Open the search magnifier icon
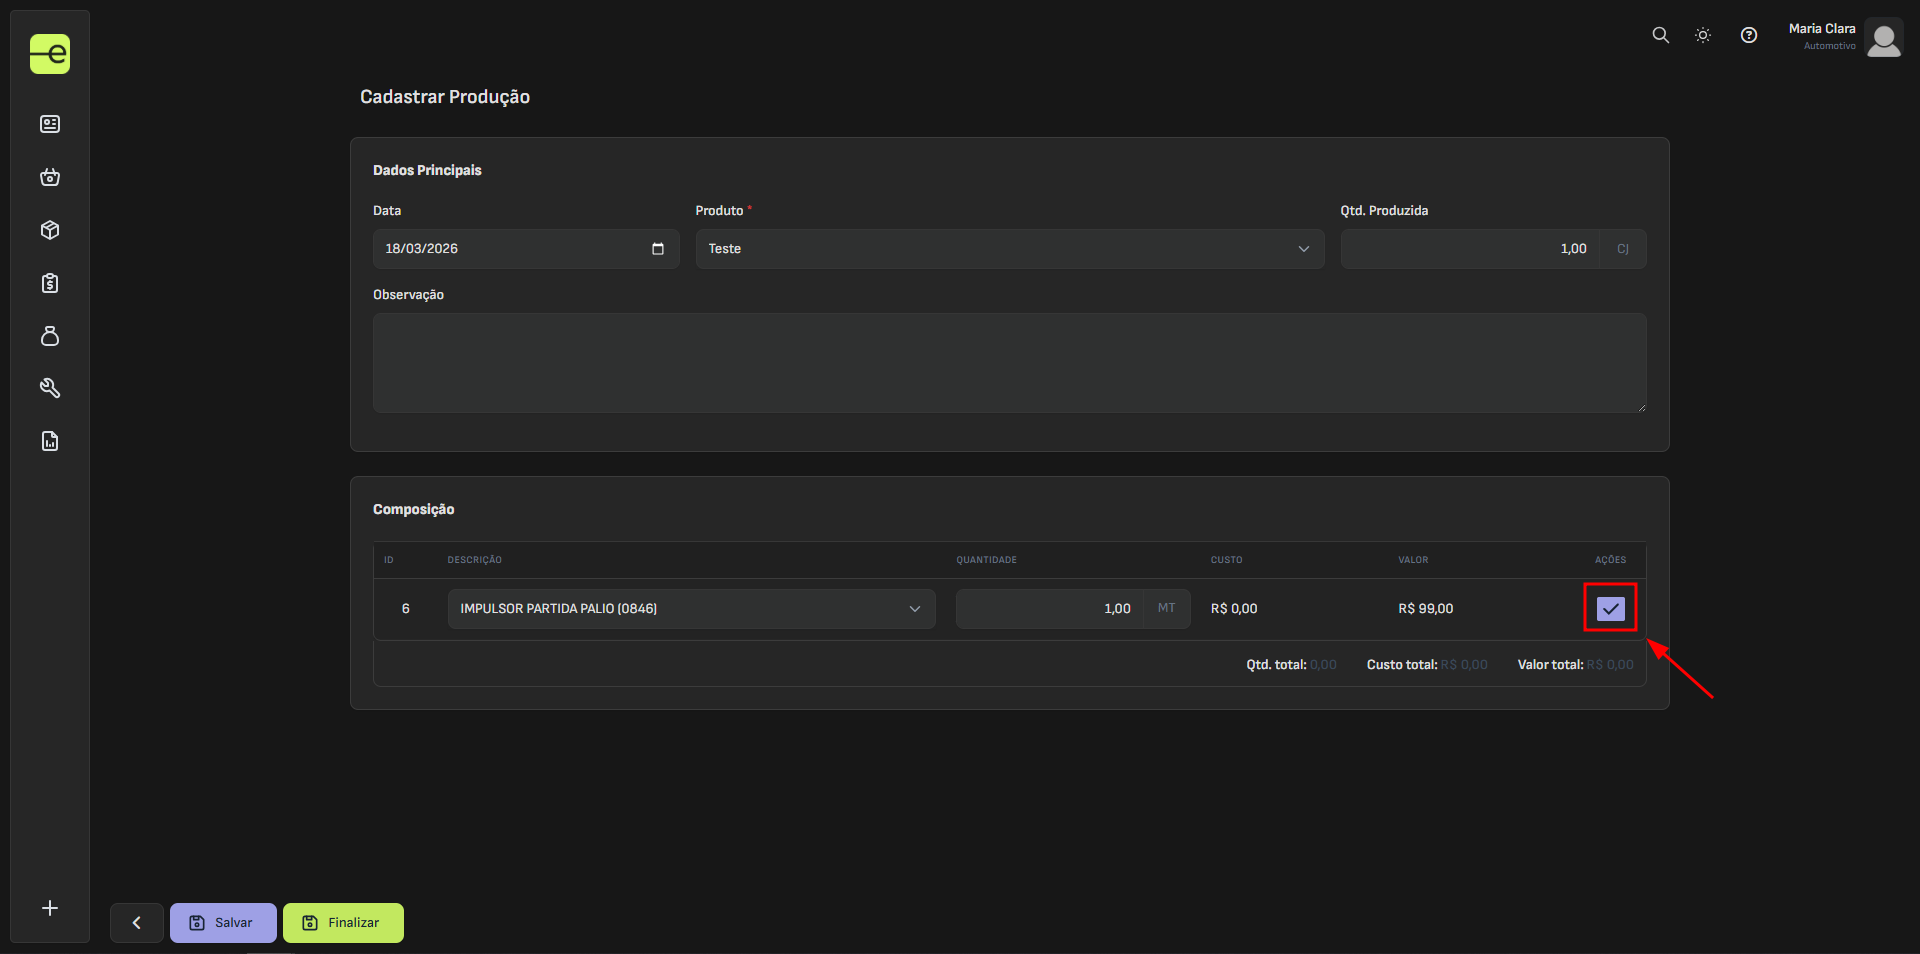This screenshot has height=954, width=1920. pos(1660,35)
